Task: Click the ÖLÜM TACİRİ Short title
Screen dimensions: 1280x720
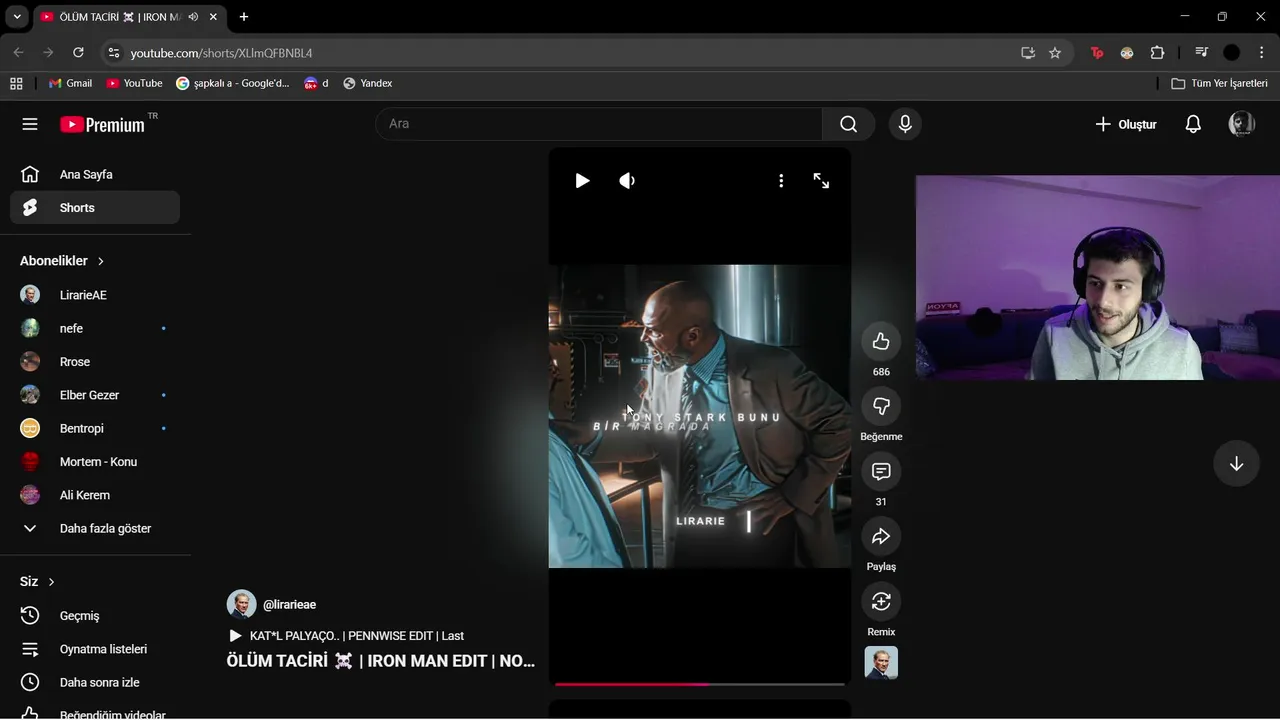Action: (x=381, y=661)
